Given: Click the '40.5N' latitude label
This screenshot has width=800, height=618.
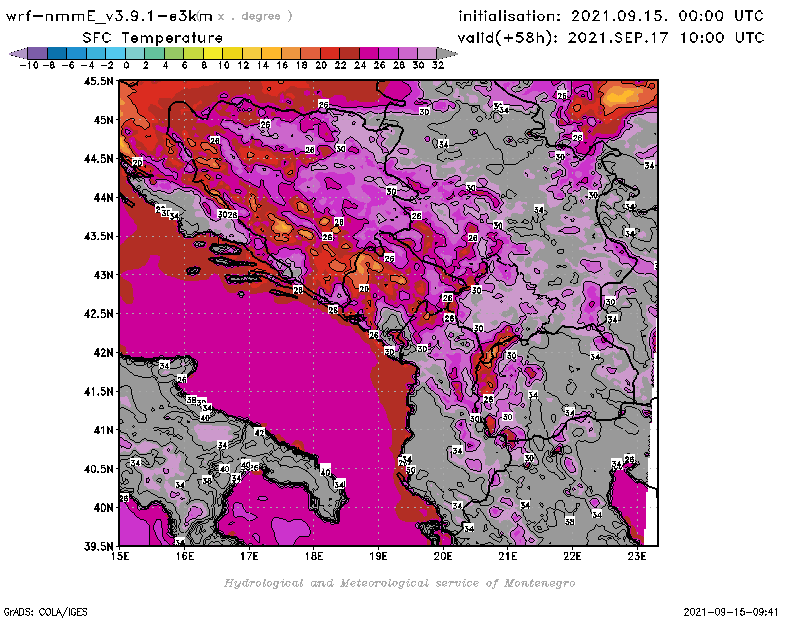Looking at the screenshot, I should tap(98, 469).
